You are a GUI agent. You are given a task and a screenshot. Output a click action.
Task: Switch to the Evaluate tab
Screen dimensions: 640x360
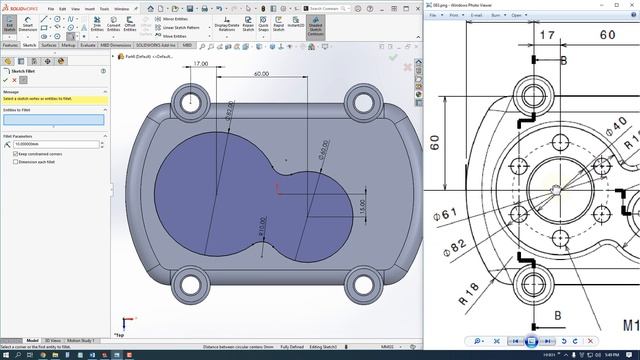(88, 45)
